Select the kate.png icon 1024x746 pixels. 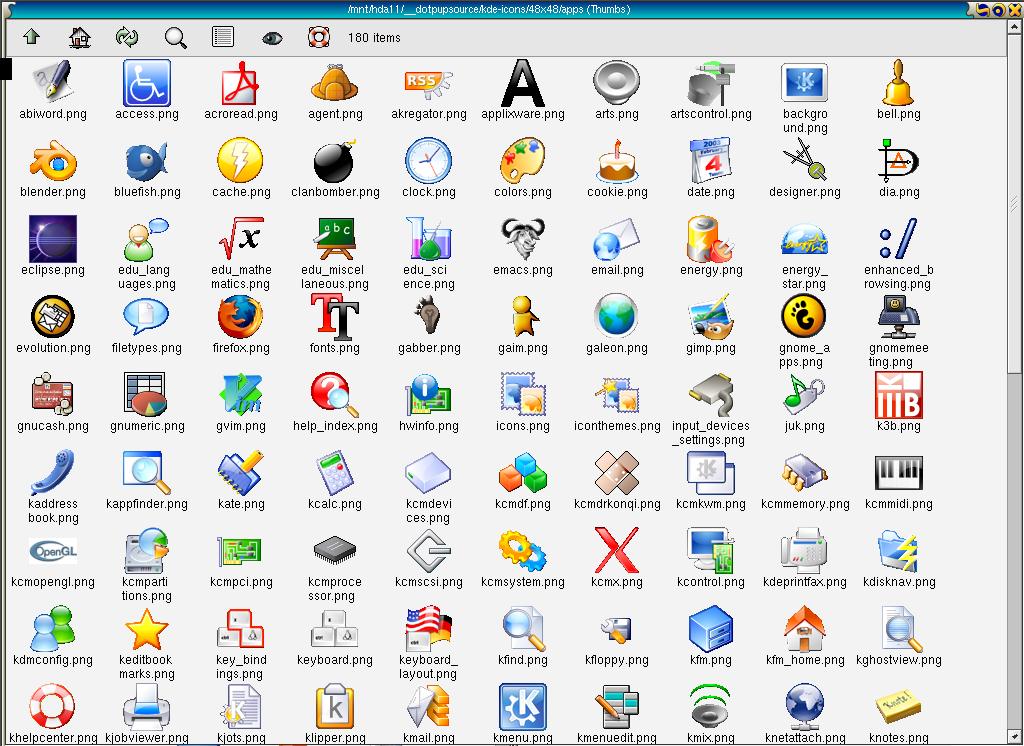click(x=241, y=472)
